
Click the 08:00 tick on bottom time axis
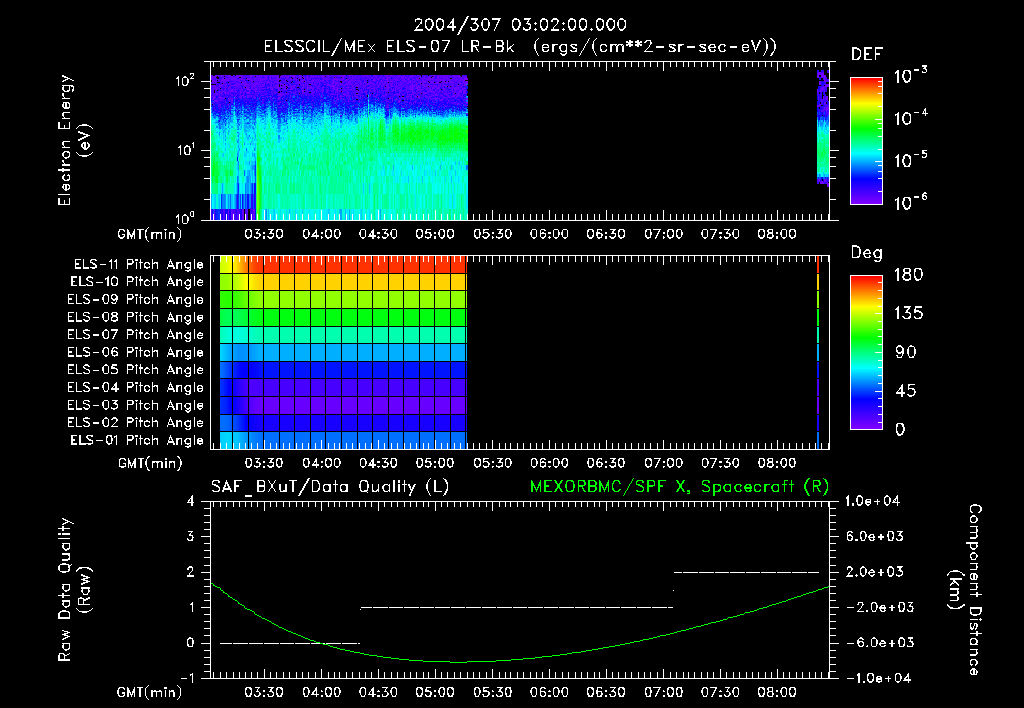pyautogui.click(x=776, y=692)
